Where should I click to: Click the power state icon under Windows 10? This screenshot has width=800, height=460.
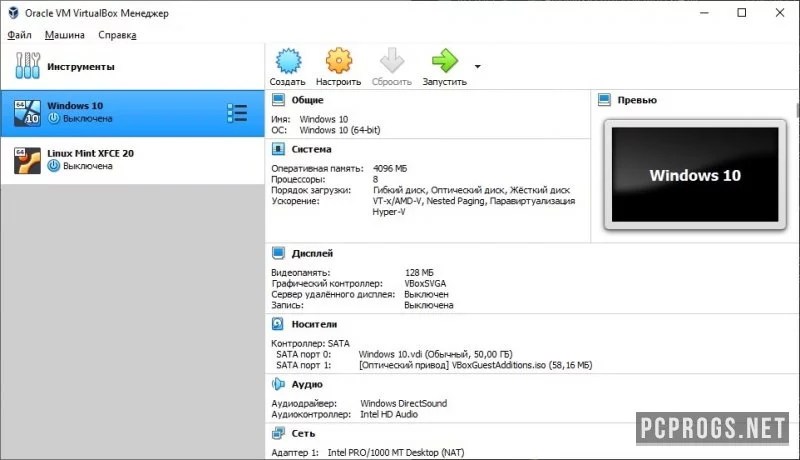54,118
